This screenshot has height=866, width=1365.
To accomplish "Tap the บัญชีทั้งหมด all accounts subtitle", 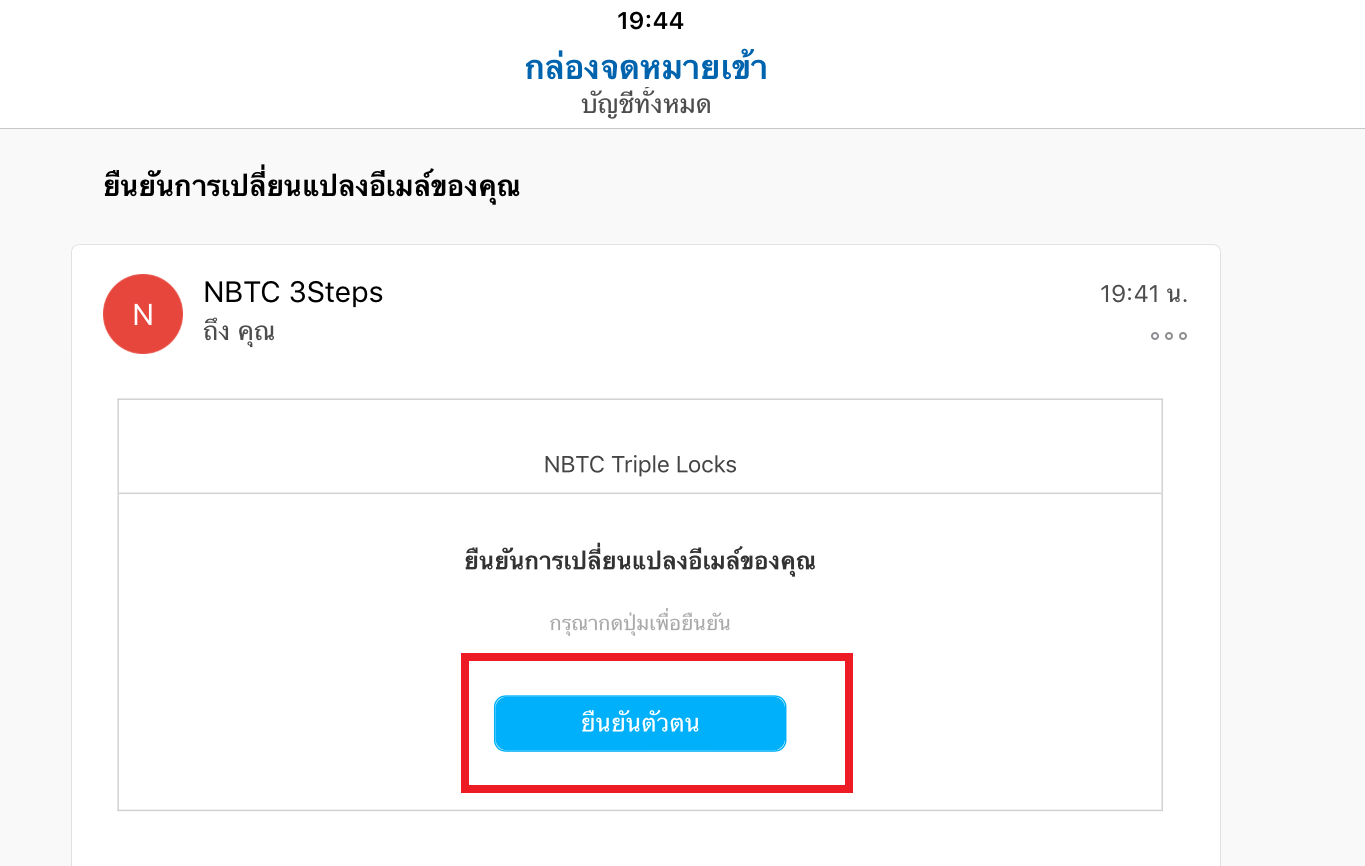I will coord(646,104).
